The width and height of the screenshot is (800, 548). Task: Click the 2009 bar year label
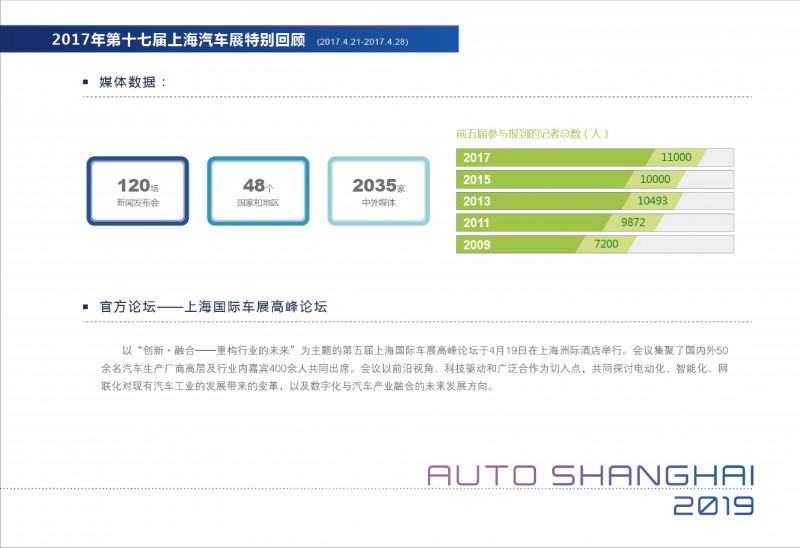click(x=477, y=245)
